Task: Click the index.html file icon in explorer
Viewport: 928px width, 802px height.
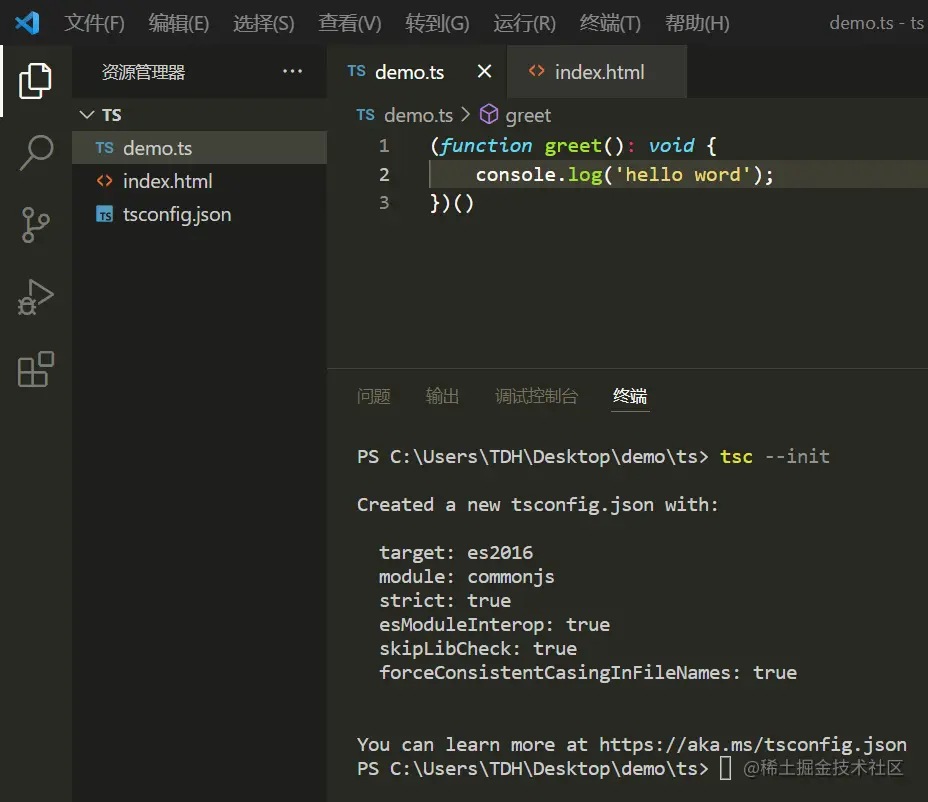Action: 104,181
